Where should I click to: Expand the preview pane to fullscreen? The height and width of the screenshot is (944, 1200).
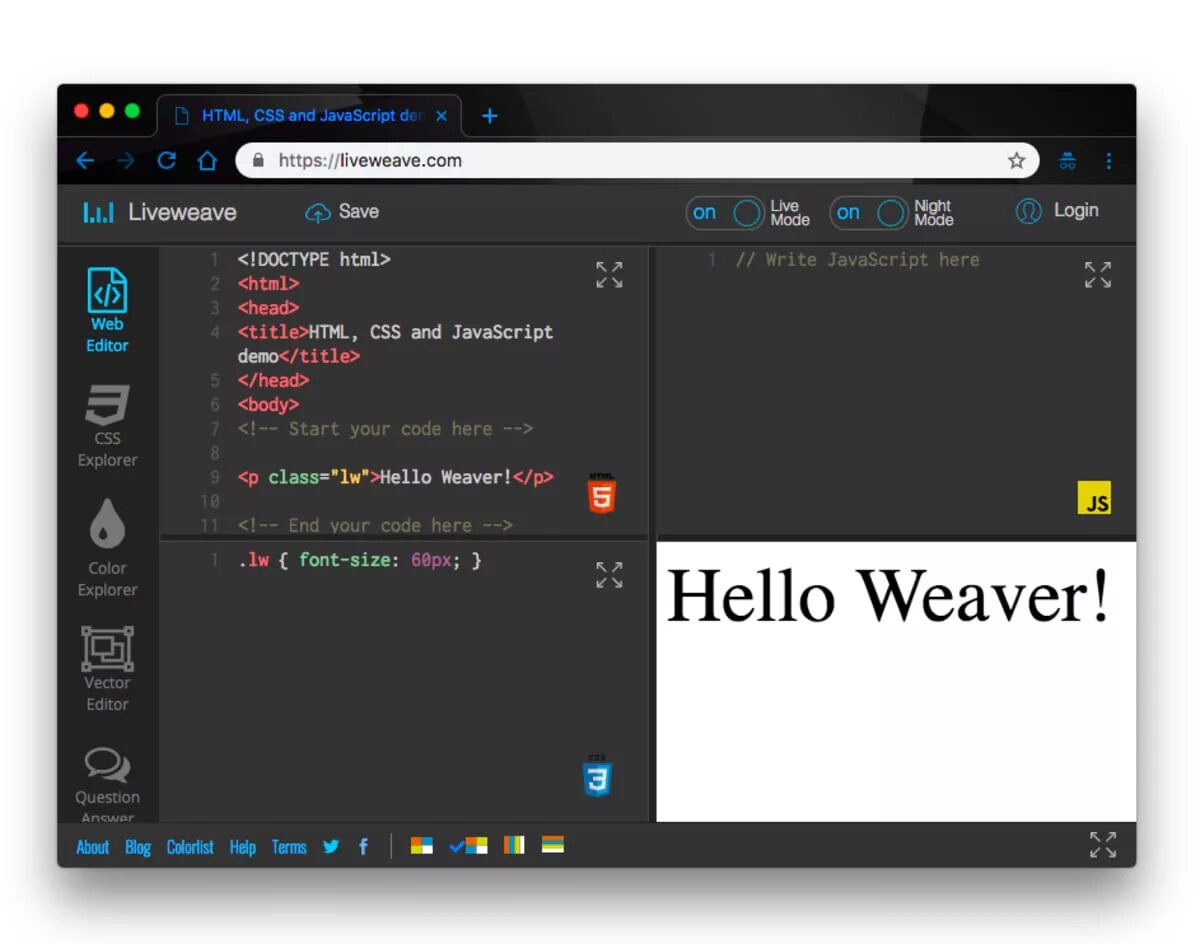(1103, 845)
